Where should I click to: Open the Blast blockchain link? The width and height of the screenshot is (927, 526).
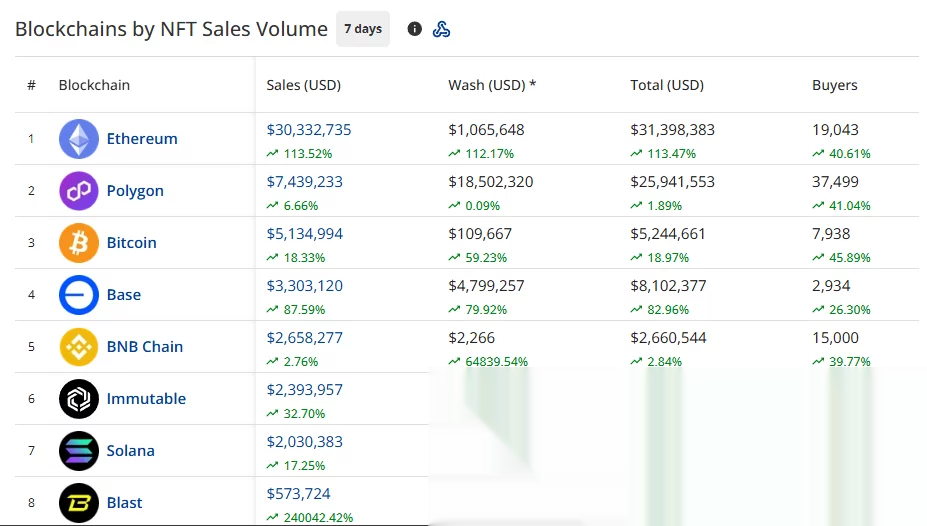124,503
